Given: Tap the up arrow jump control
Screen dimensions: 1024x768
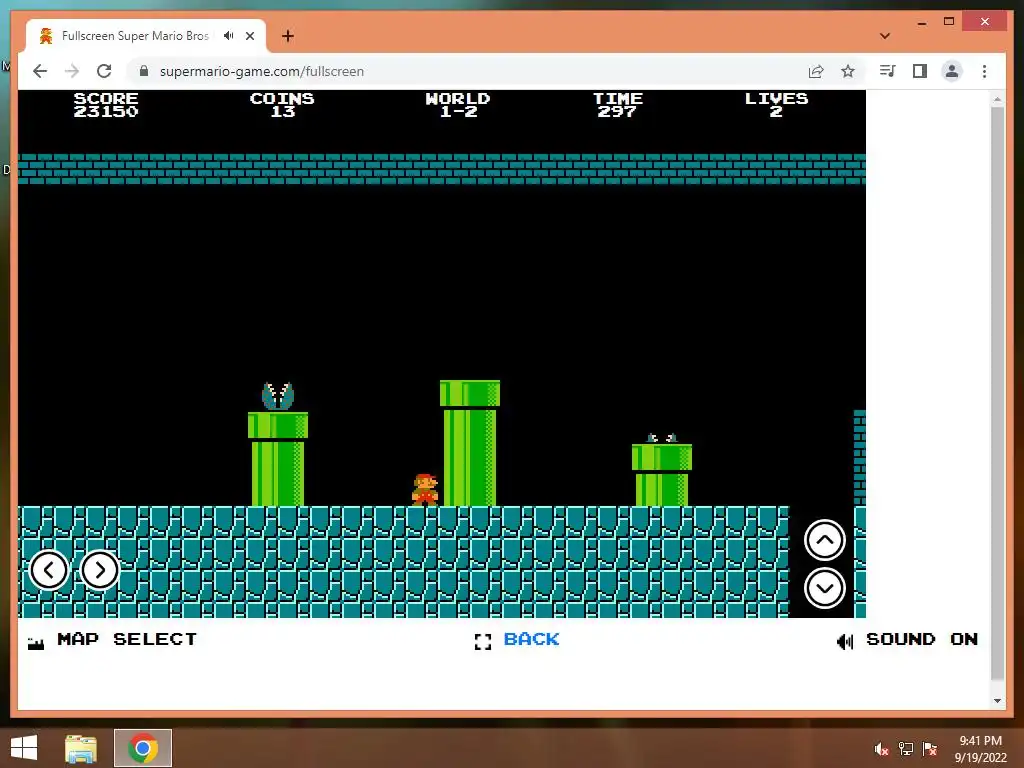Looking at the screenshot, I should 825,540.
